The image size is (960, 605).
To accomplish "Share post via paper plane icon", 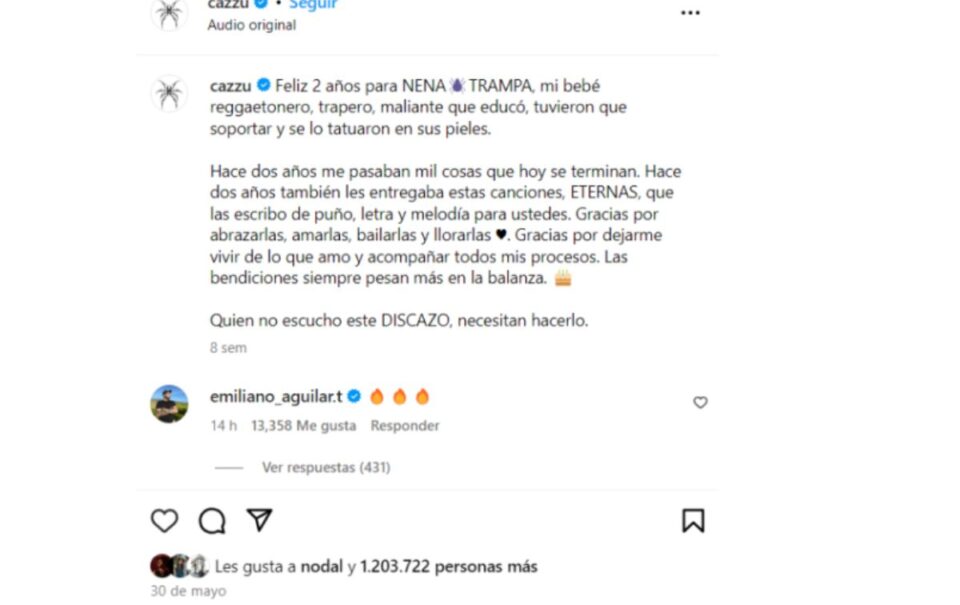I will [259, 520].
